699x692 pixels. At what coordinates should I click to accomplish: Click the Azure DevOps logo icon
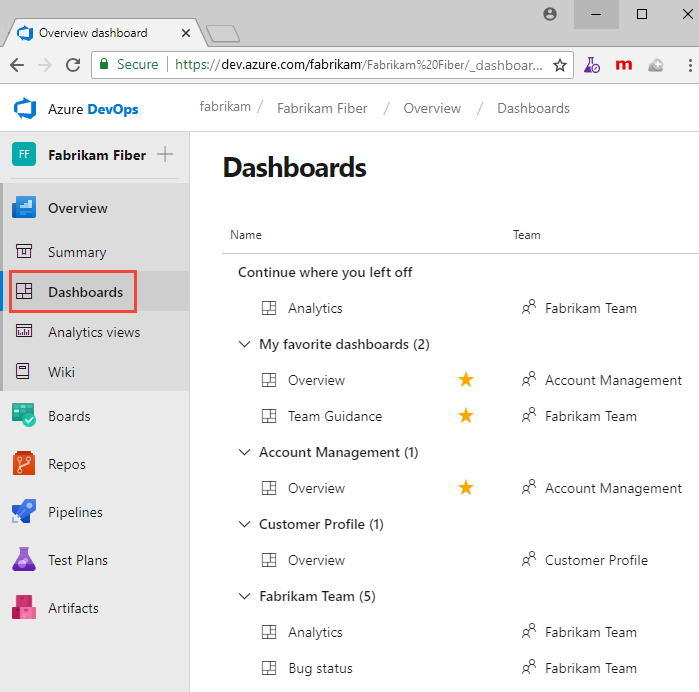(25, 108)
